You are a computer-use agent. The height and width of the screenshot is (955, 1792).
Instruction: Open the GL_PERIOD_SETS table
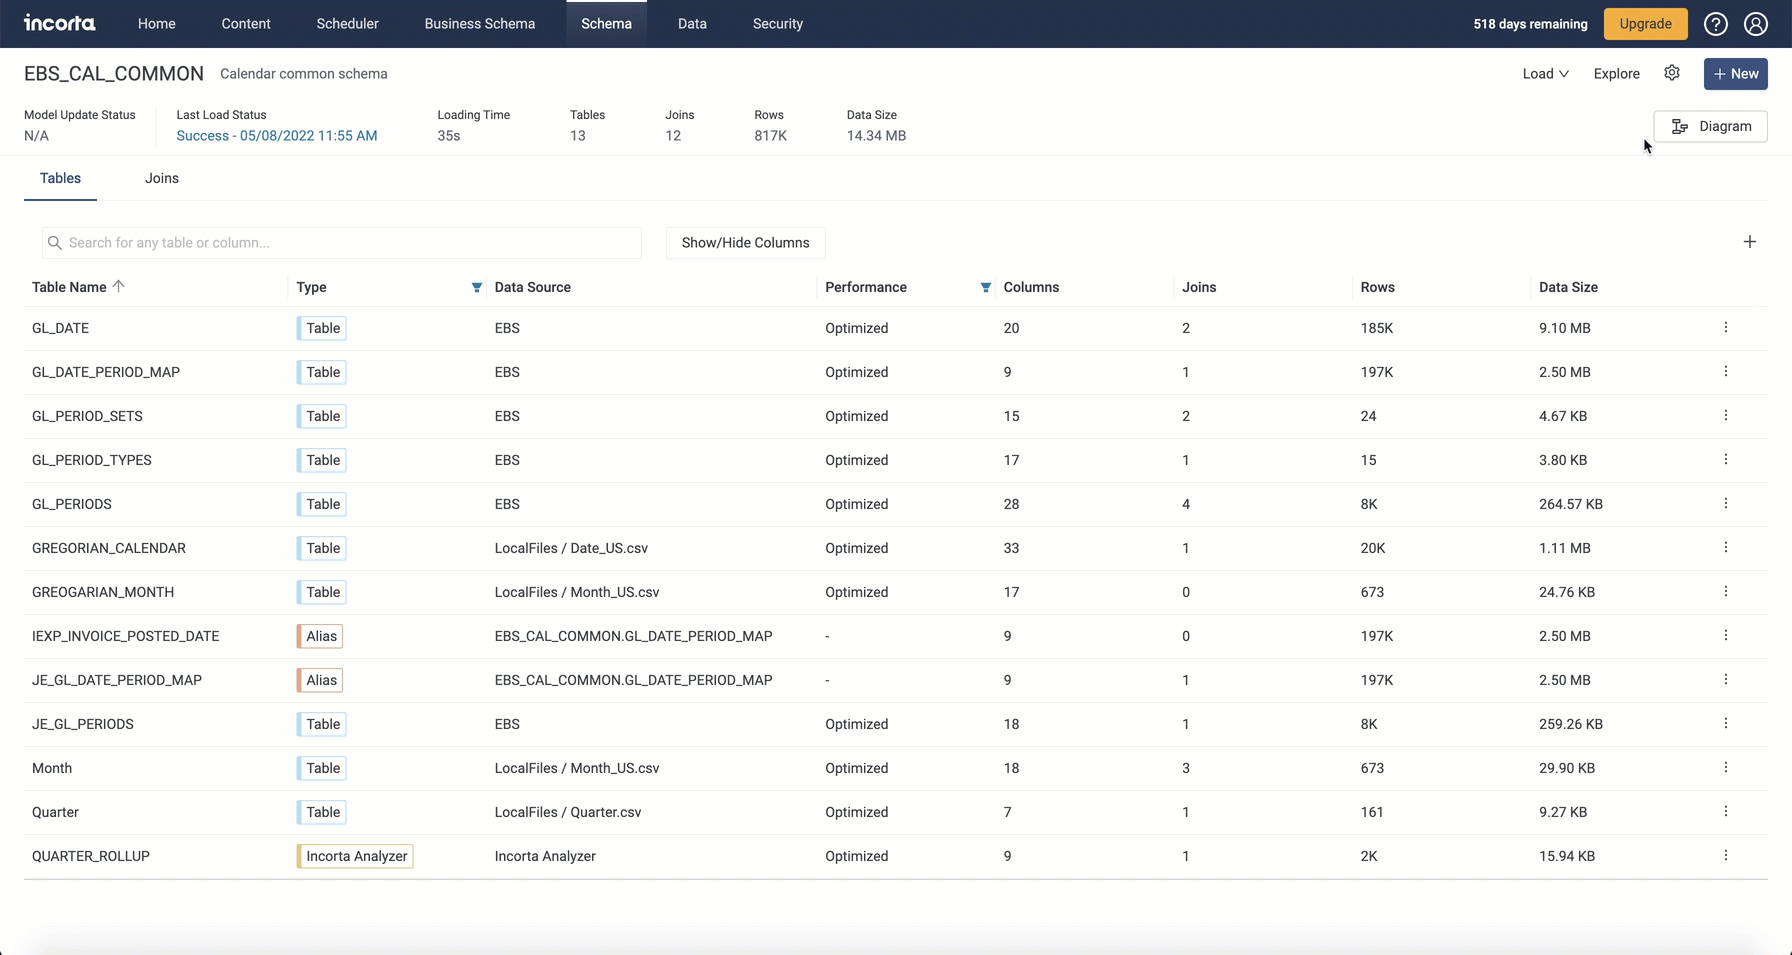pos(87,416)
